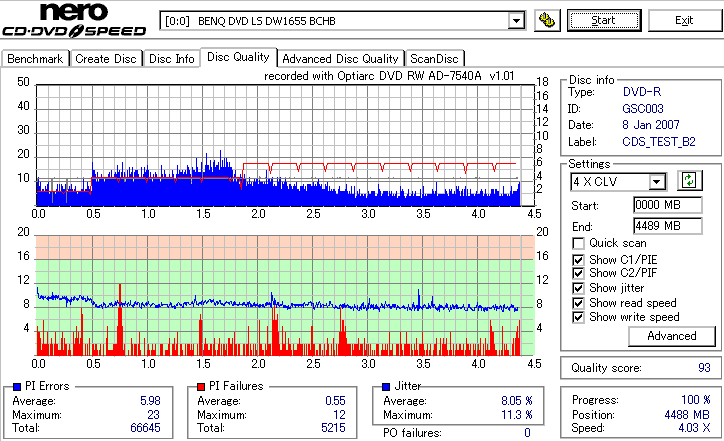Uncheck Show jitter option
The height and width of the screenshot is (441, 724).
coord(578,288)
